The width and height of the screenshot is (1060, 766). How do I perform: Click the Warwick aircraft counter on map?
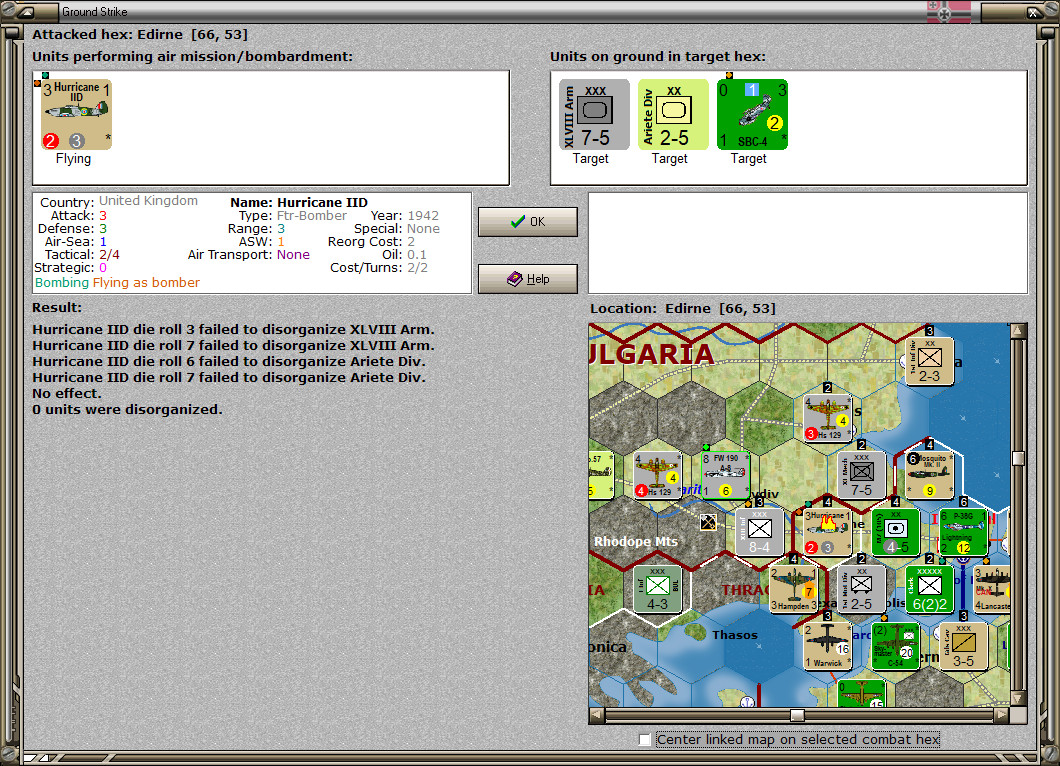point(827,646)
